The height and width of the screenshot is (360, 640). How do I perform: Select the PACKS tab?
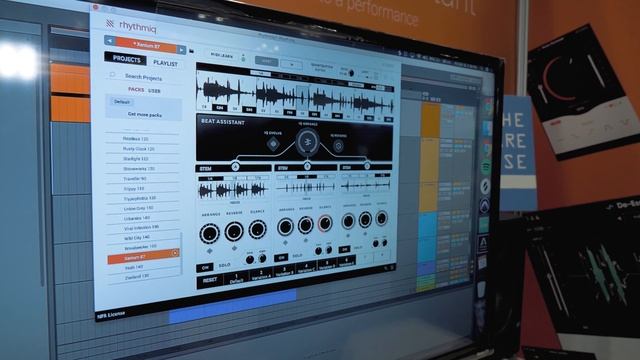pos(136,89)
